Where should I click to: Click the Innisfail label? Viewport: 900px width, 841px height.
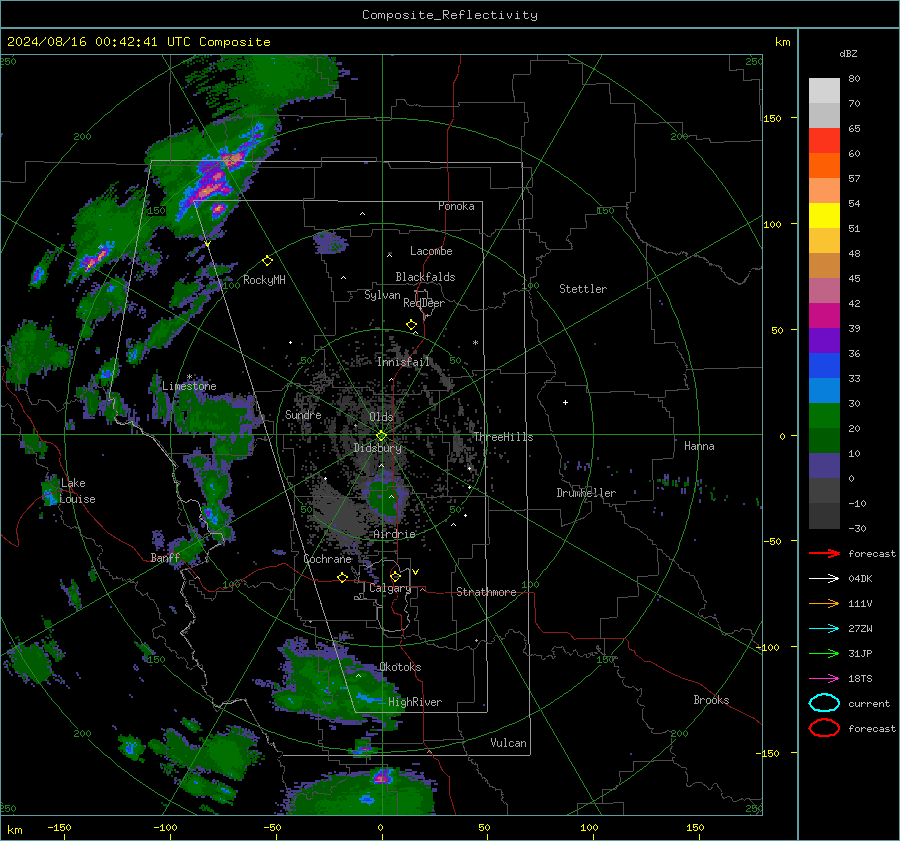point(403,362)
